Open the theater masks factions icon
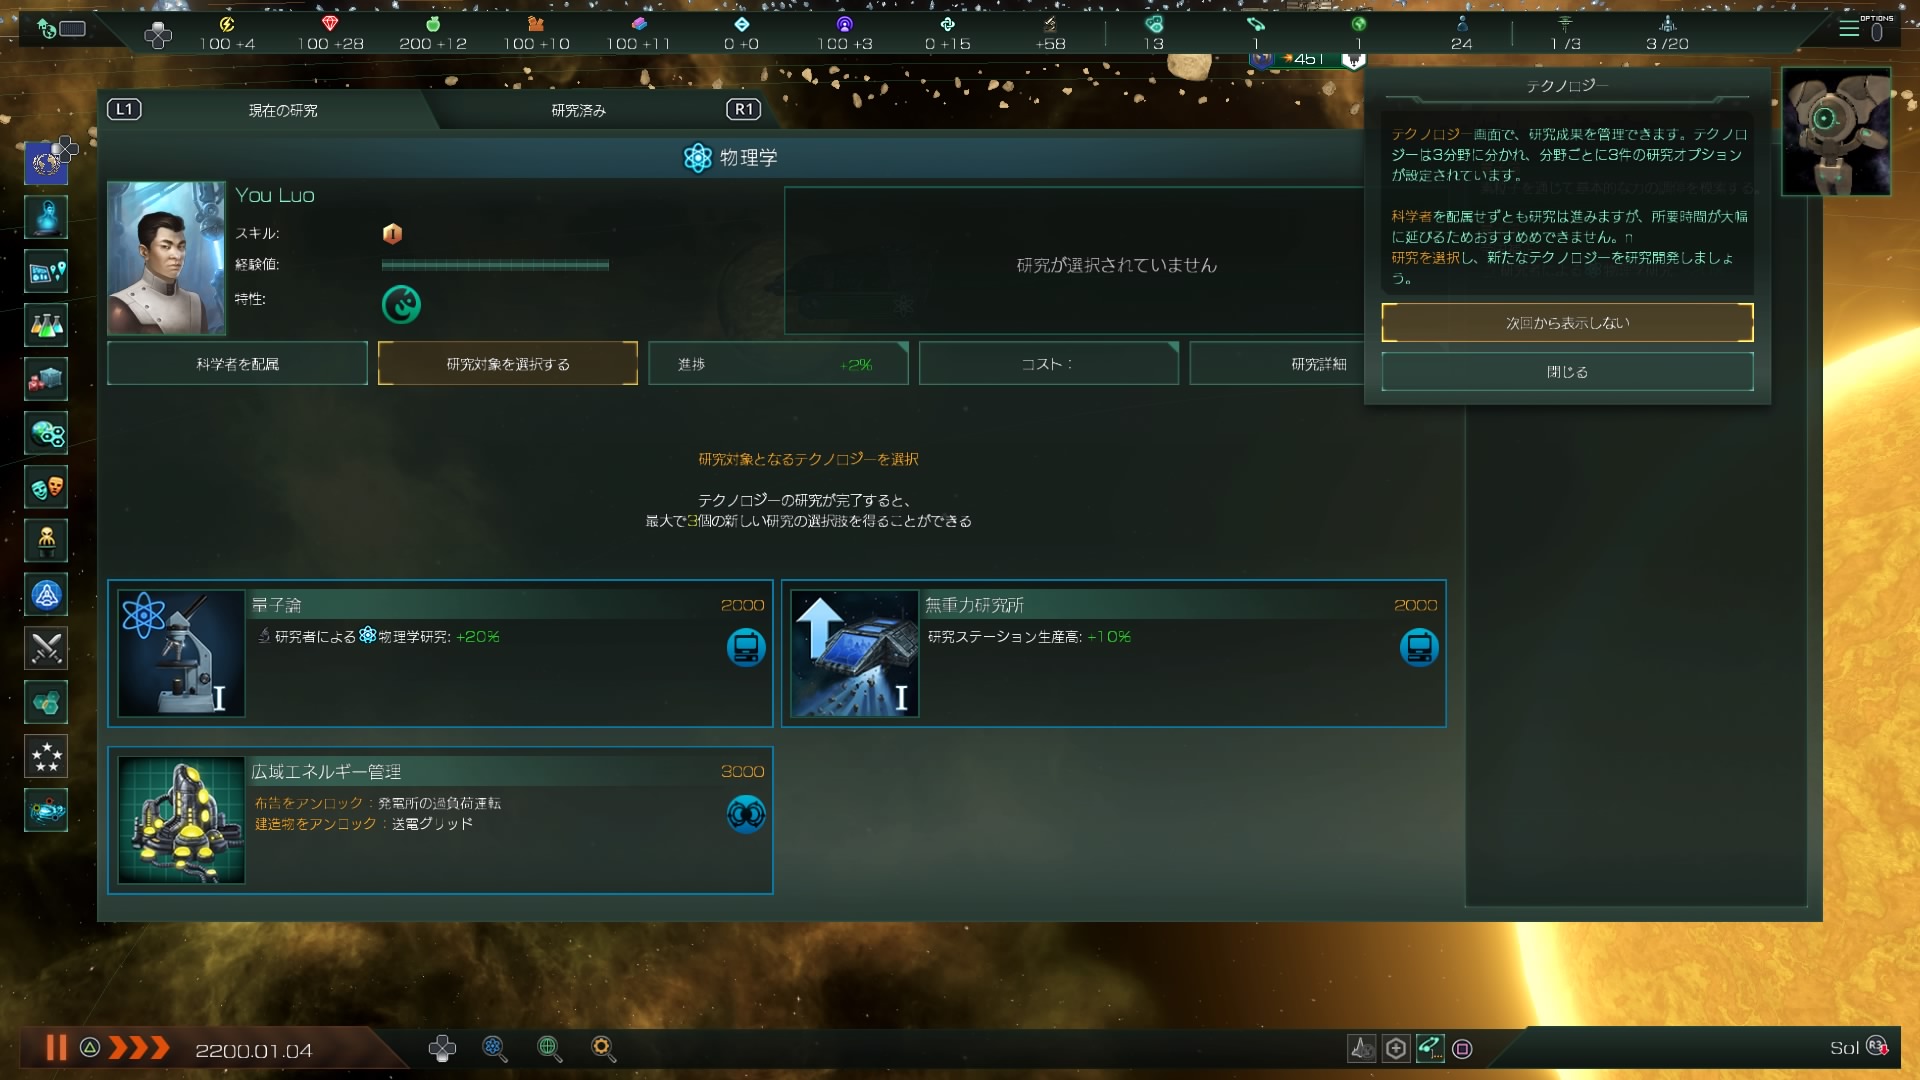This screenshot has width=1920, height=1080. point(46,487)
